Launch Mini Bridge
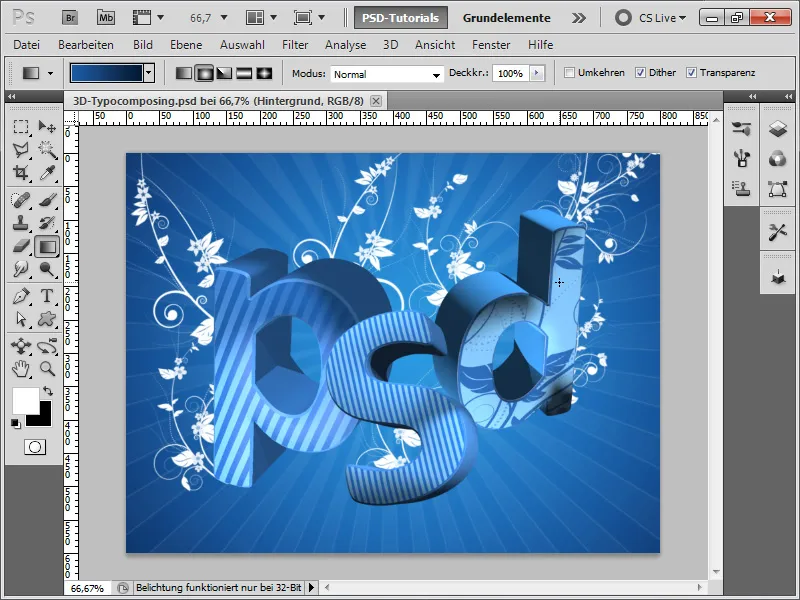The image size is (800, 600). coord(106,18)
